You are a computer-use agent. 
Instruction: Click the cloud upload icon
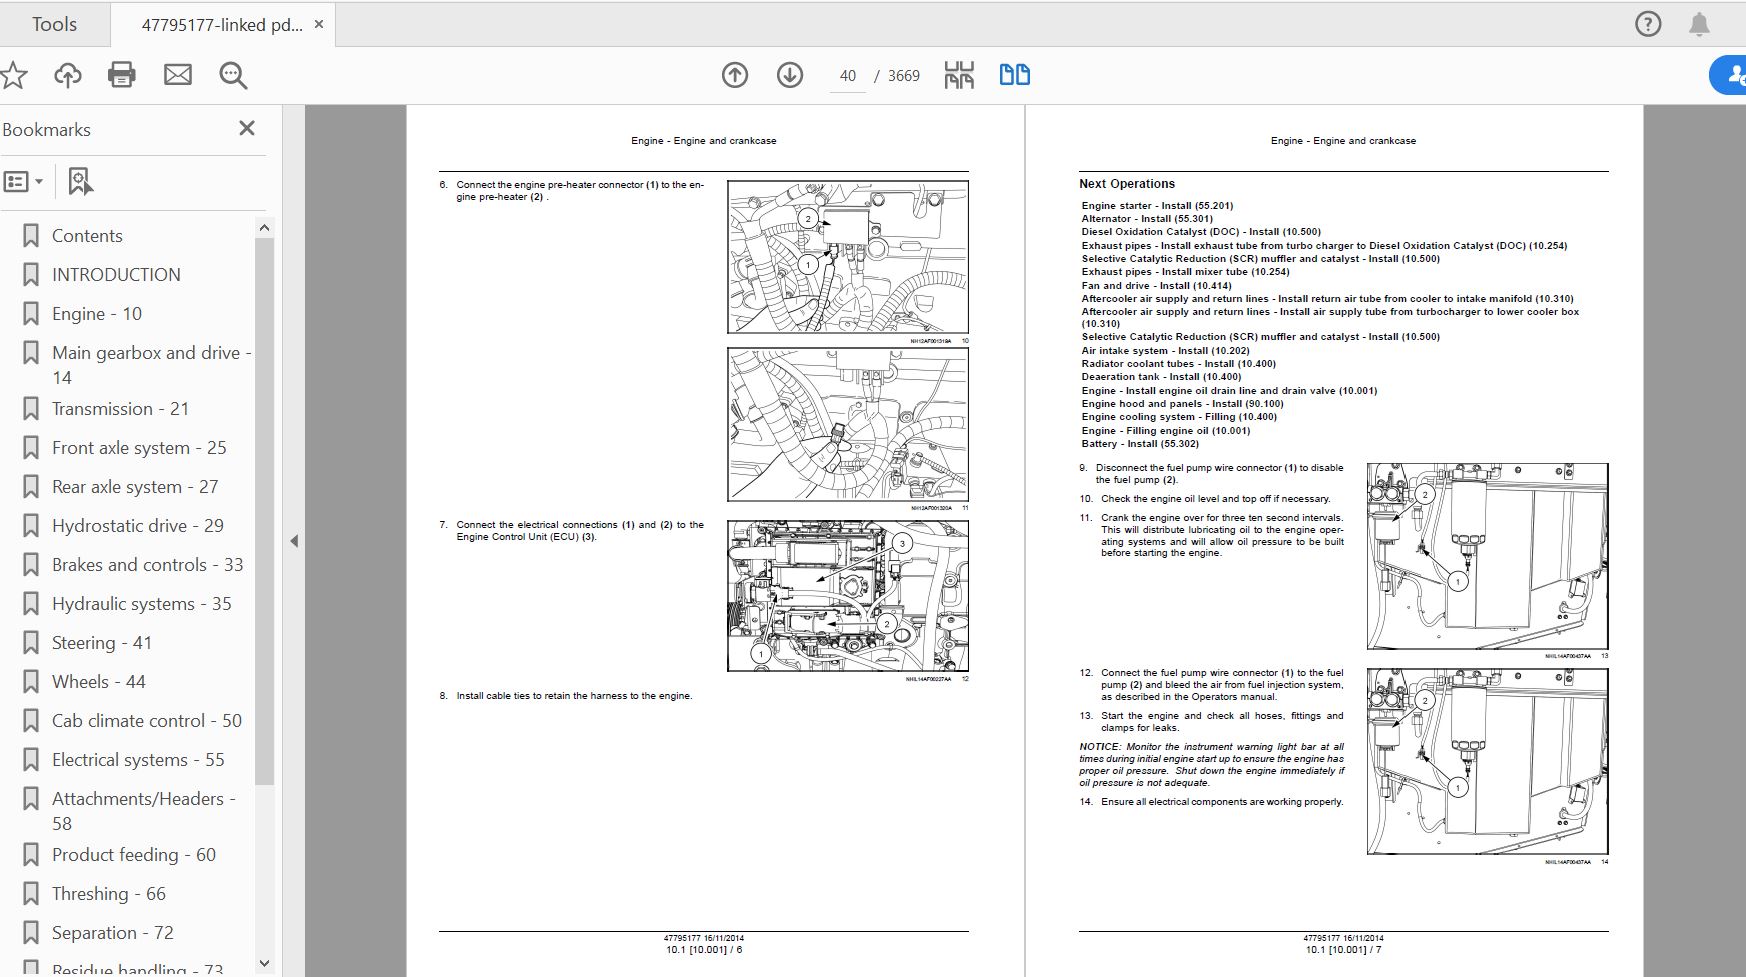pyautogui.click(x=68, y=75)
